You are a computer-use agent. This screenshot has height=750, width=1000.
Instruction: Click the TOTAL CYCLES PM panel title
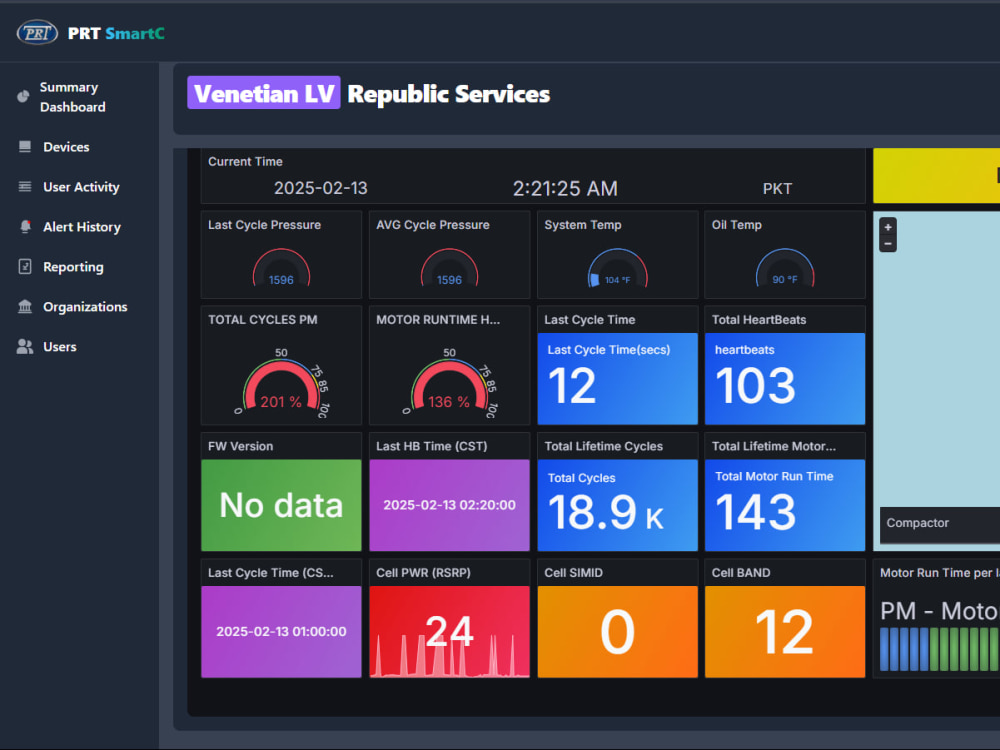(x=263, y=320)
